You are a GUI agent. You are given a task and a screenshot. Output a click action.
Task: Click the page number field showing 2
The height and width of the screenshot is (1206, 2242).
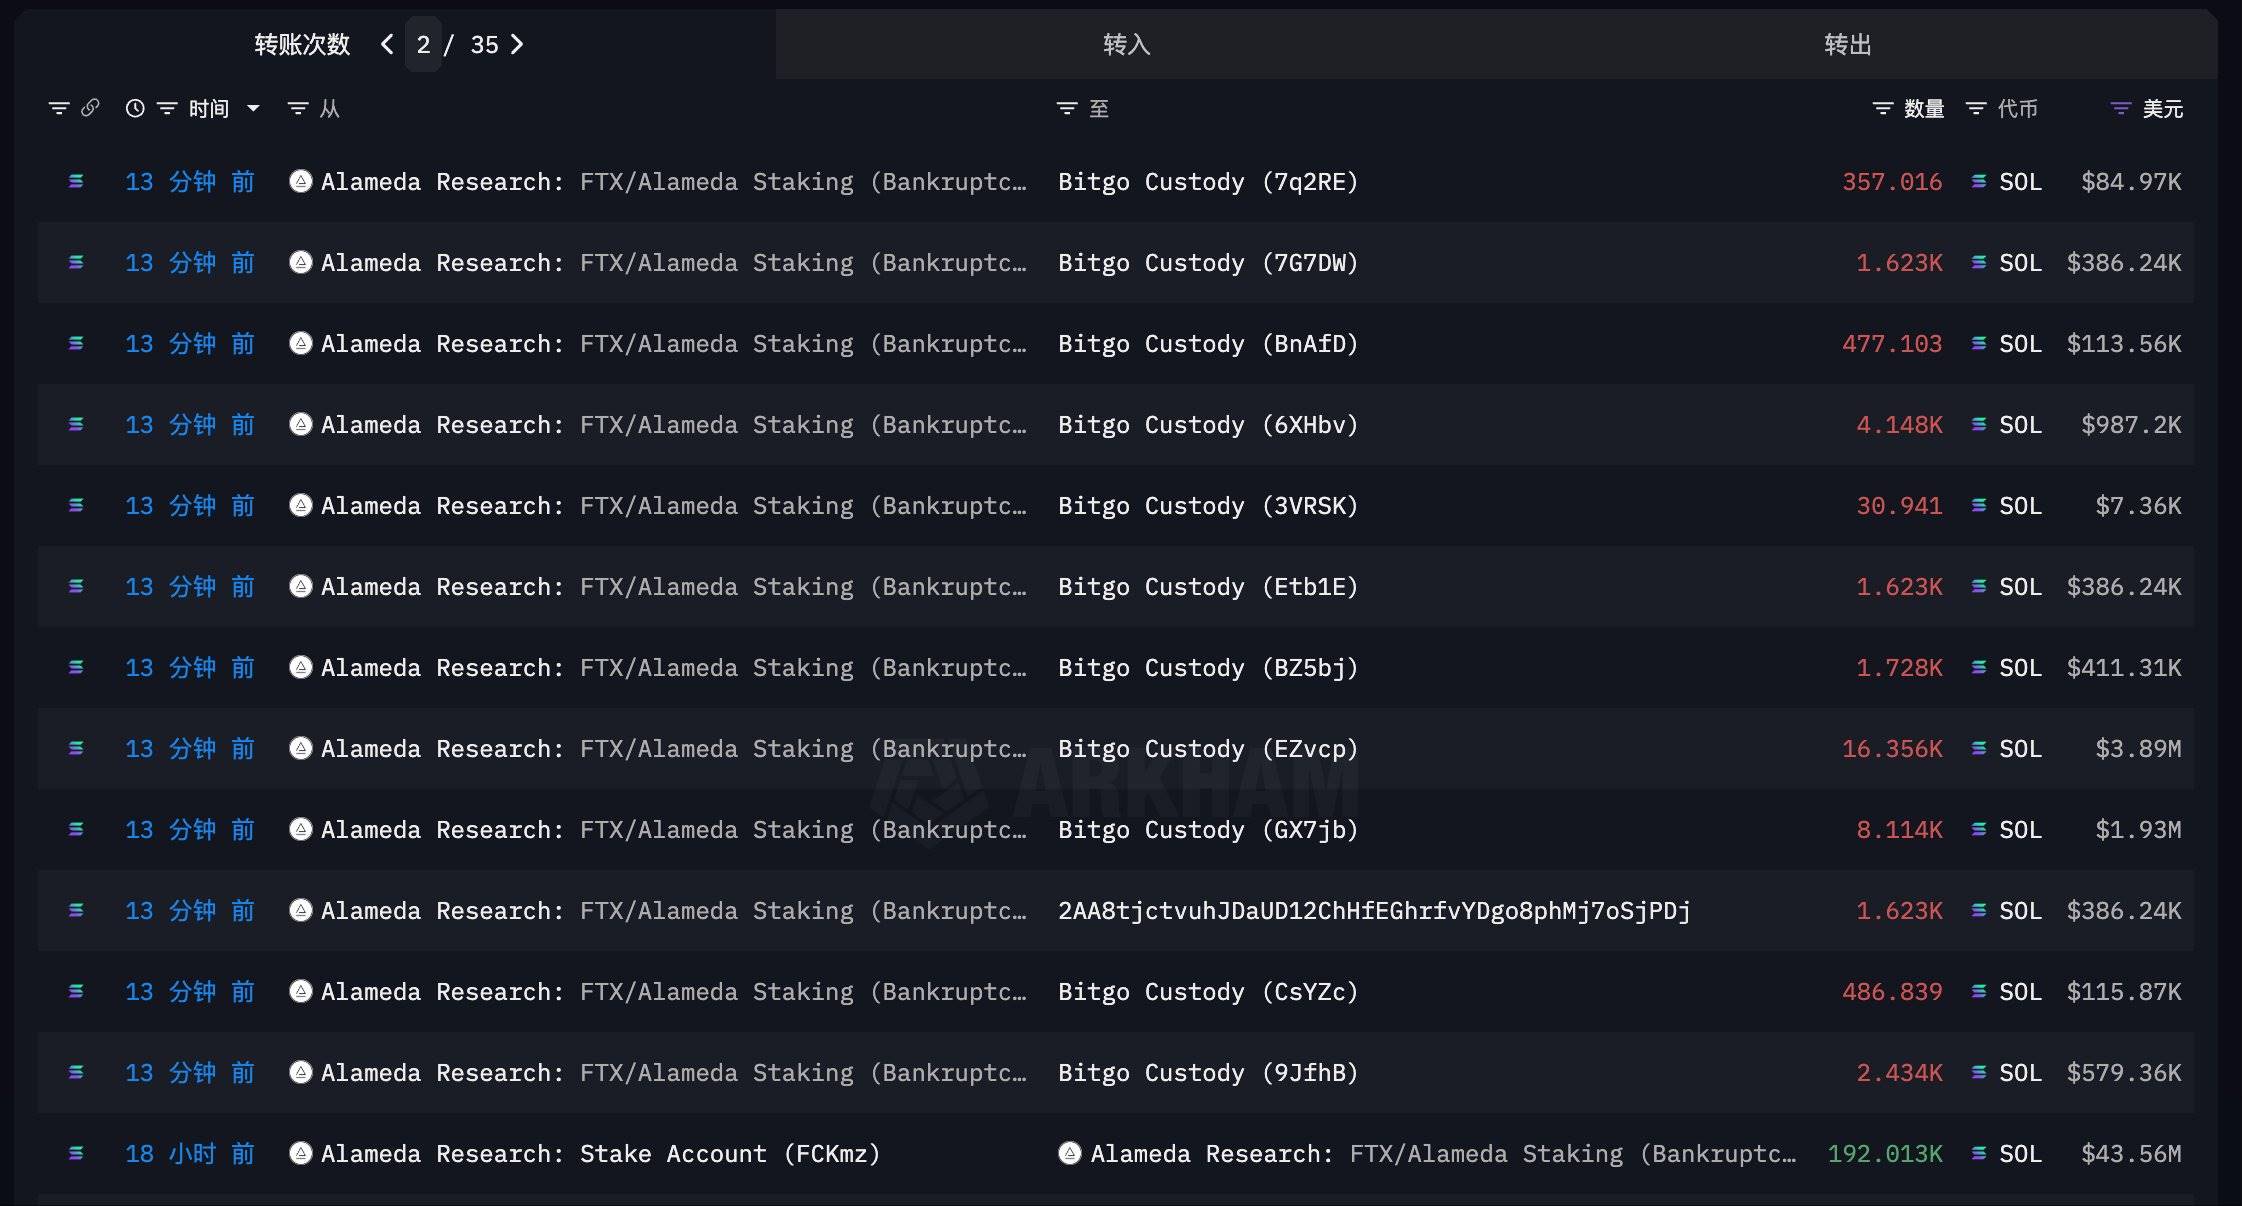(423, 45)
